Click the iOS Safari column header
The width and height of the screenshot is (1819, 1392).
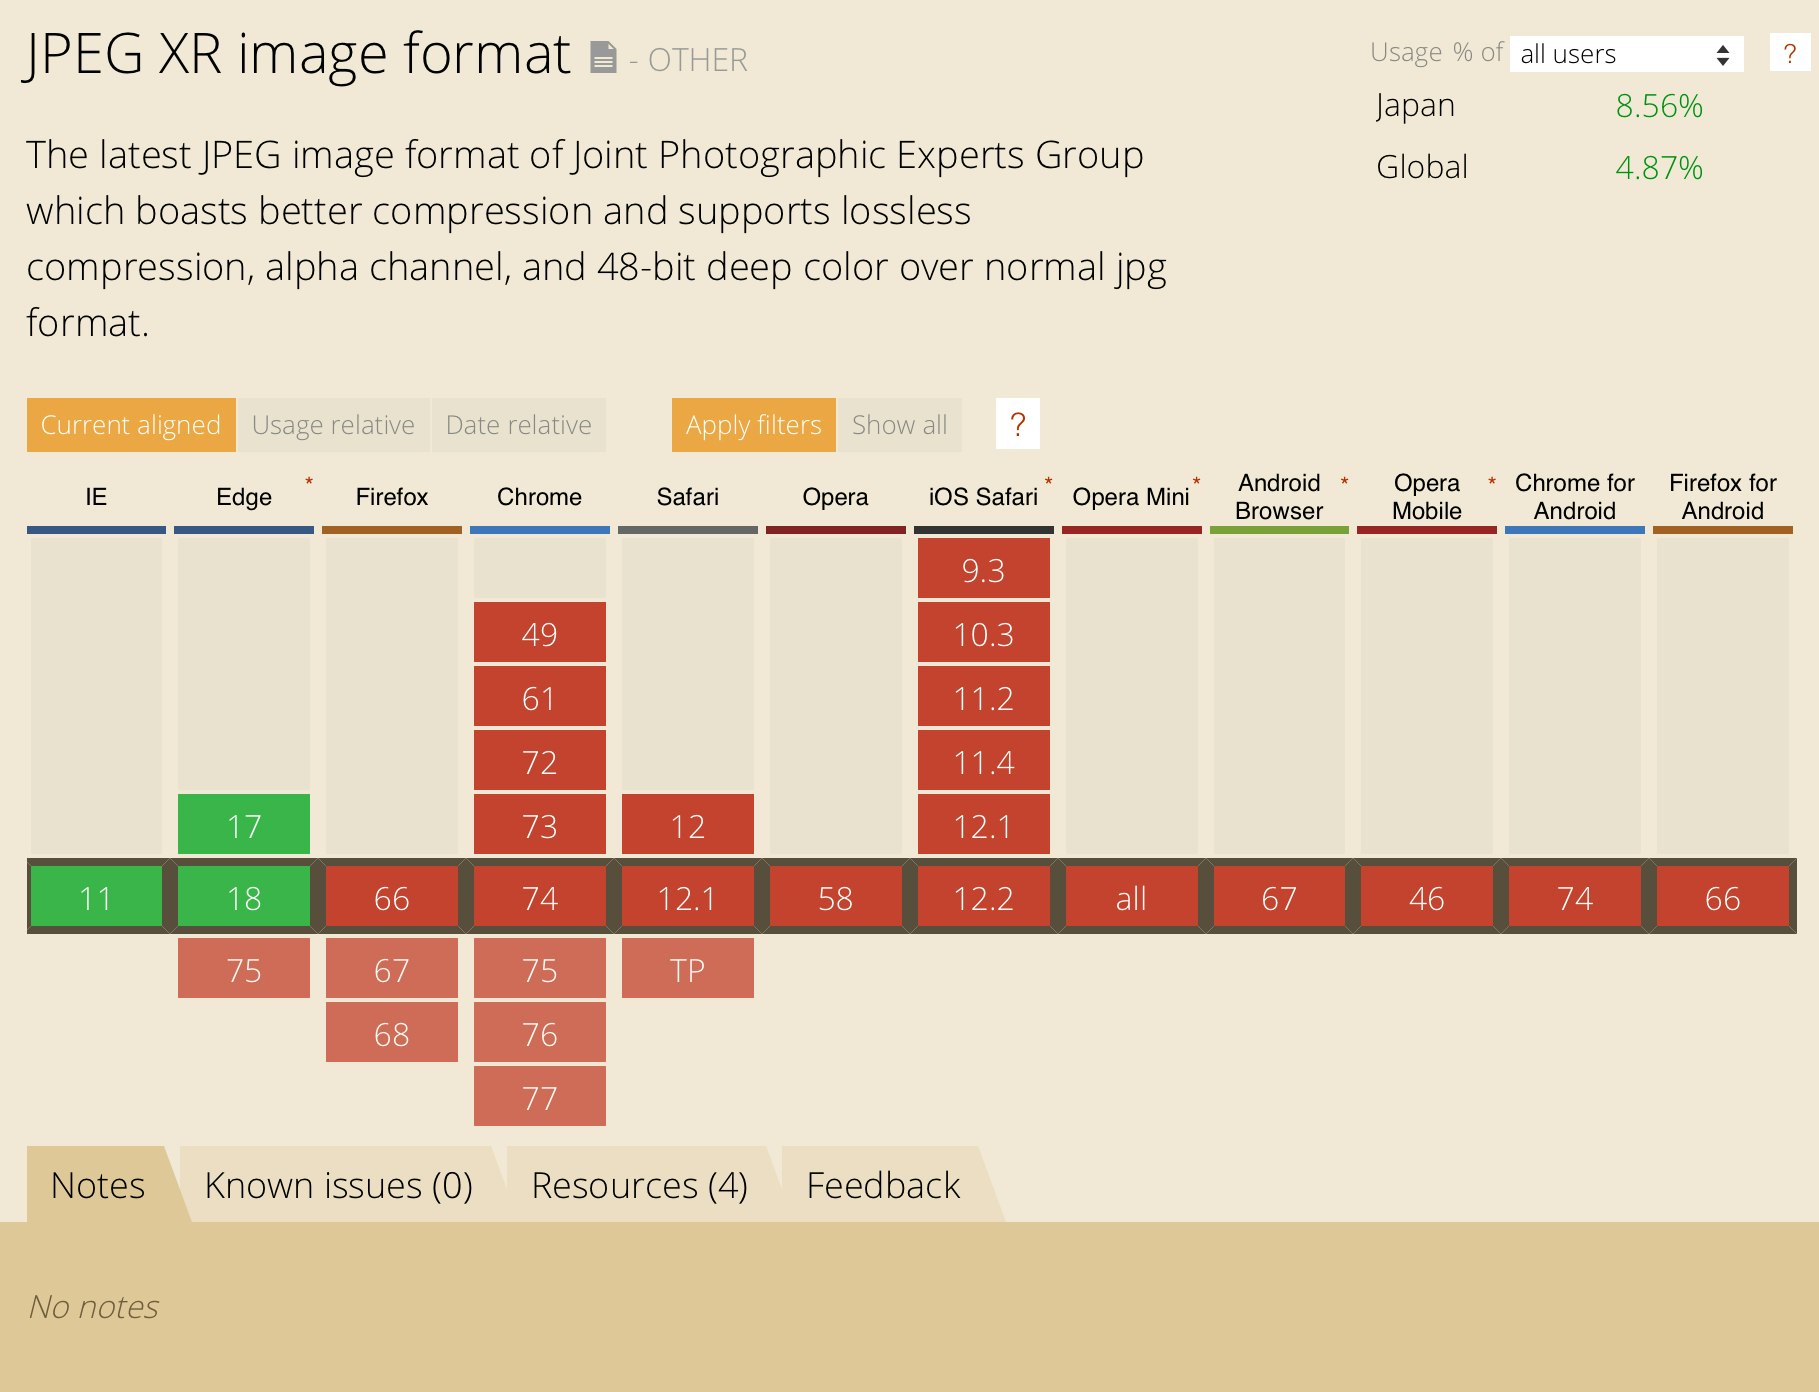[x=984, y=497]
